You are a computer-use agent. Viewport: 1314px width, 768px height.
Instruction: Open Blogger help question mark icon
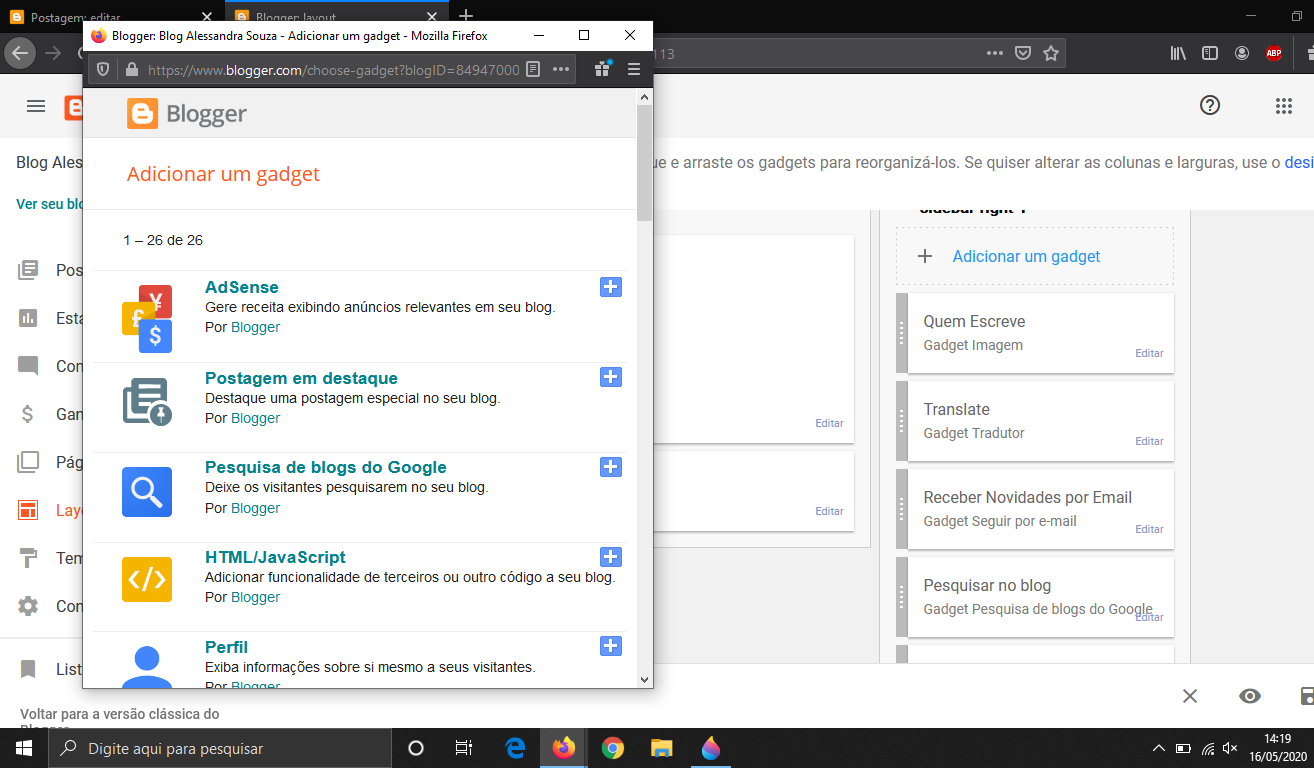(x=1210, y=105)
